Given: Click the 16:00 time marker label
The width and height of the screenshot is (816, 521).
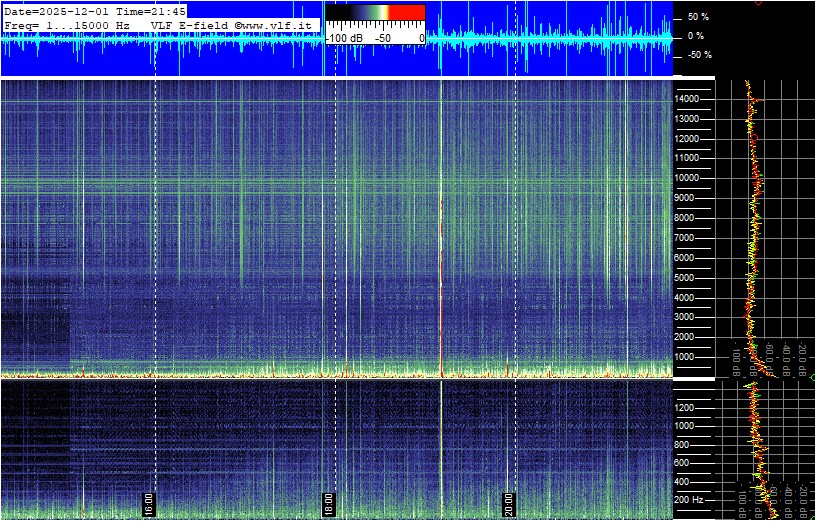Looking at the screenshot, I should tap(148, 501).
